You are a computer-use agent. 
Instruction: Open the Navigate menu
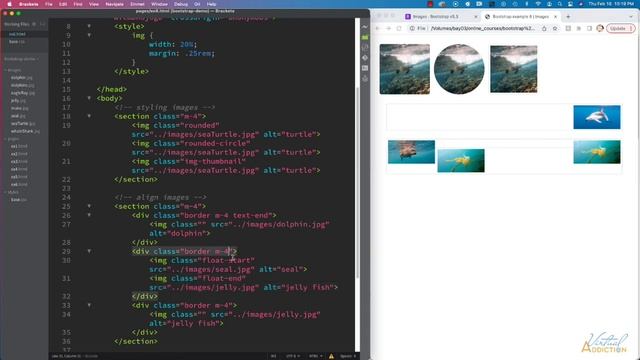point(114,4)
